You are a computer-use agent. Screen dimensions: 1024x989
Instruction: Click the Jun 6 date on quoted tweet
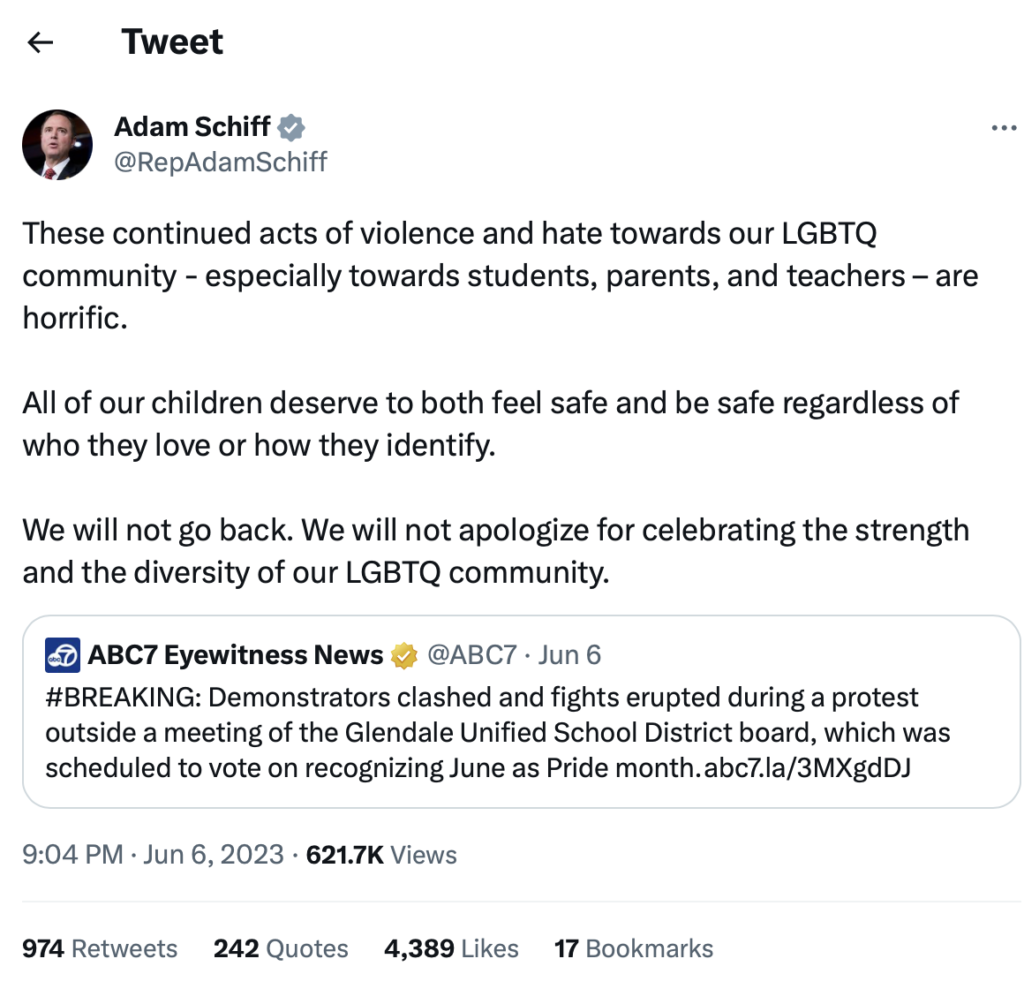pyautogui.click(x=569, y=656)
